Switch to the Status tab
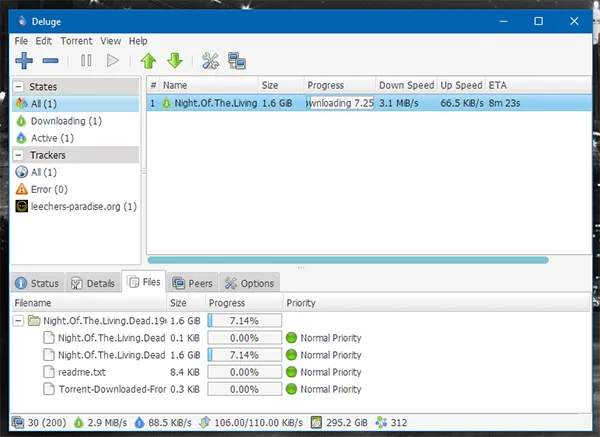The image size is (600, 437). tap(37, 284)
